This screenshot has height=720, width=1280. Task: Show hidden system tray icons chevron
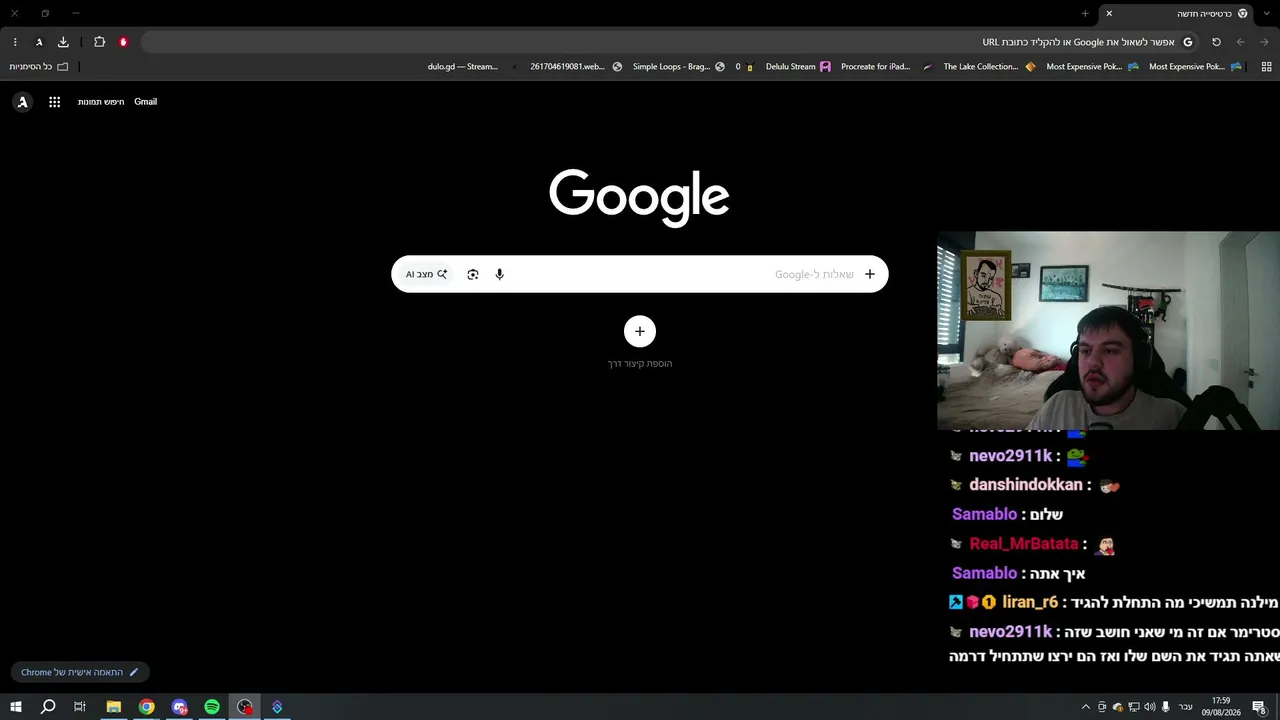pyautogui.click(x=1086, y=707)
